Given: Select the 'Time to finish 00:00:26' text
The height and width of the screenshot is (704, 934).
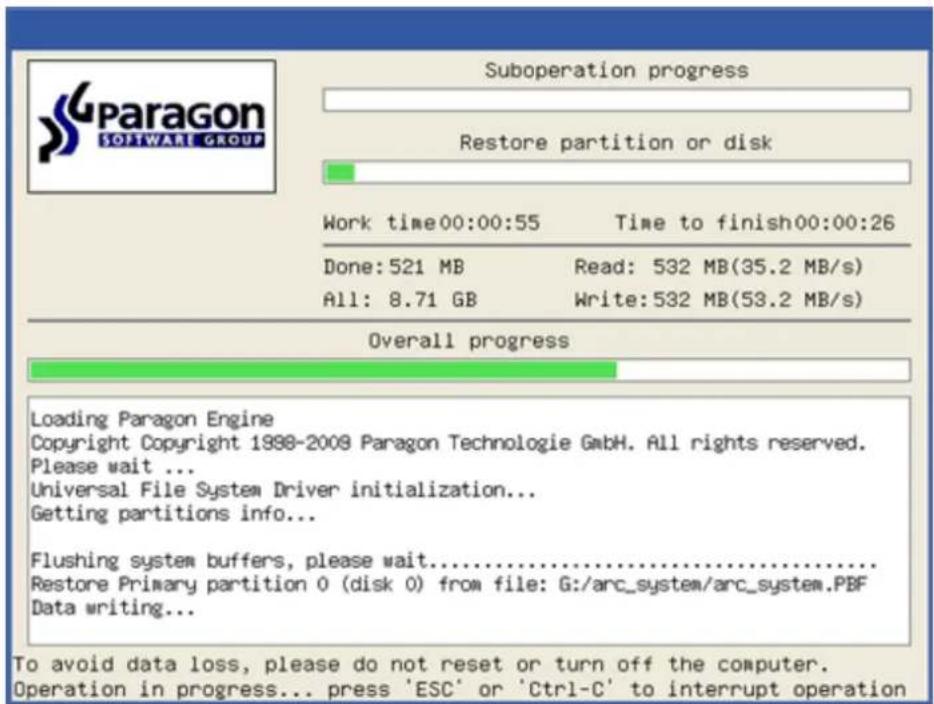Looking at the screenshot, I should click(x=755, y=223).
